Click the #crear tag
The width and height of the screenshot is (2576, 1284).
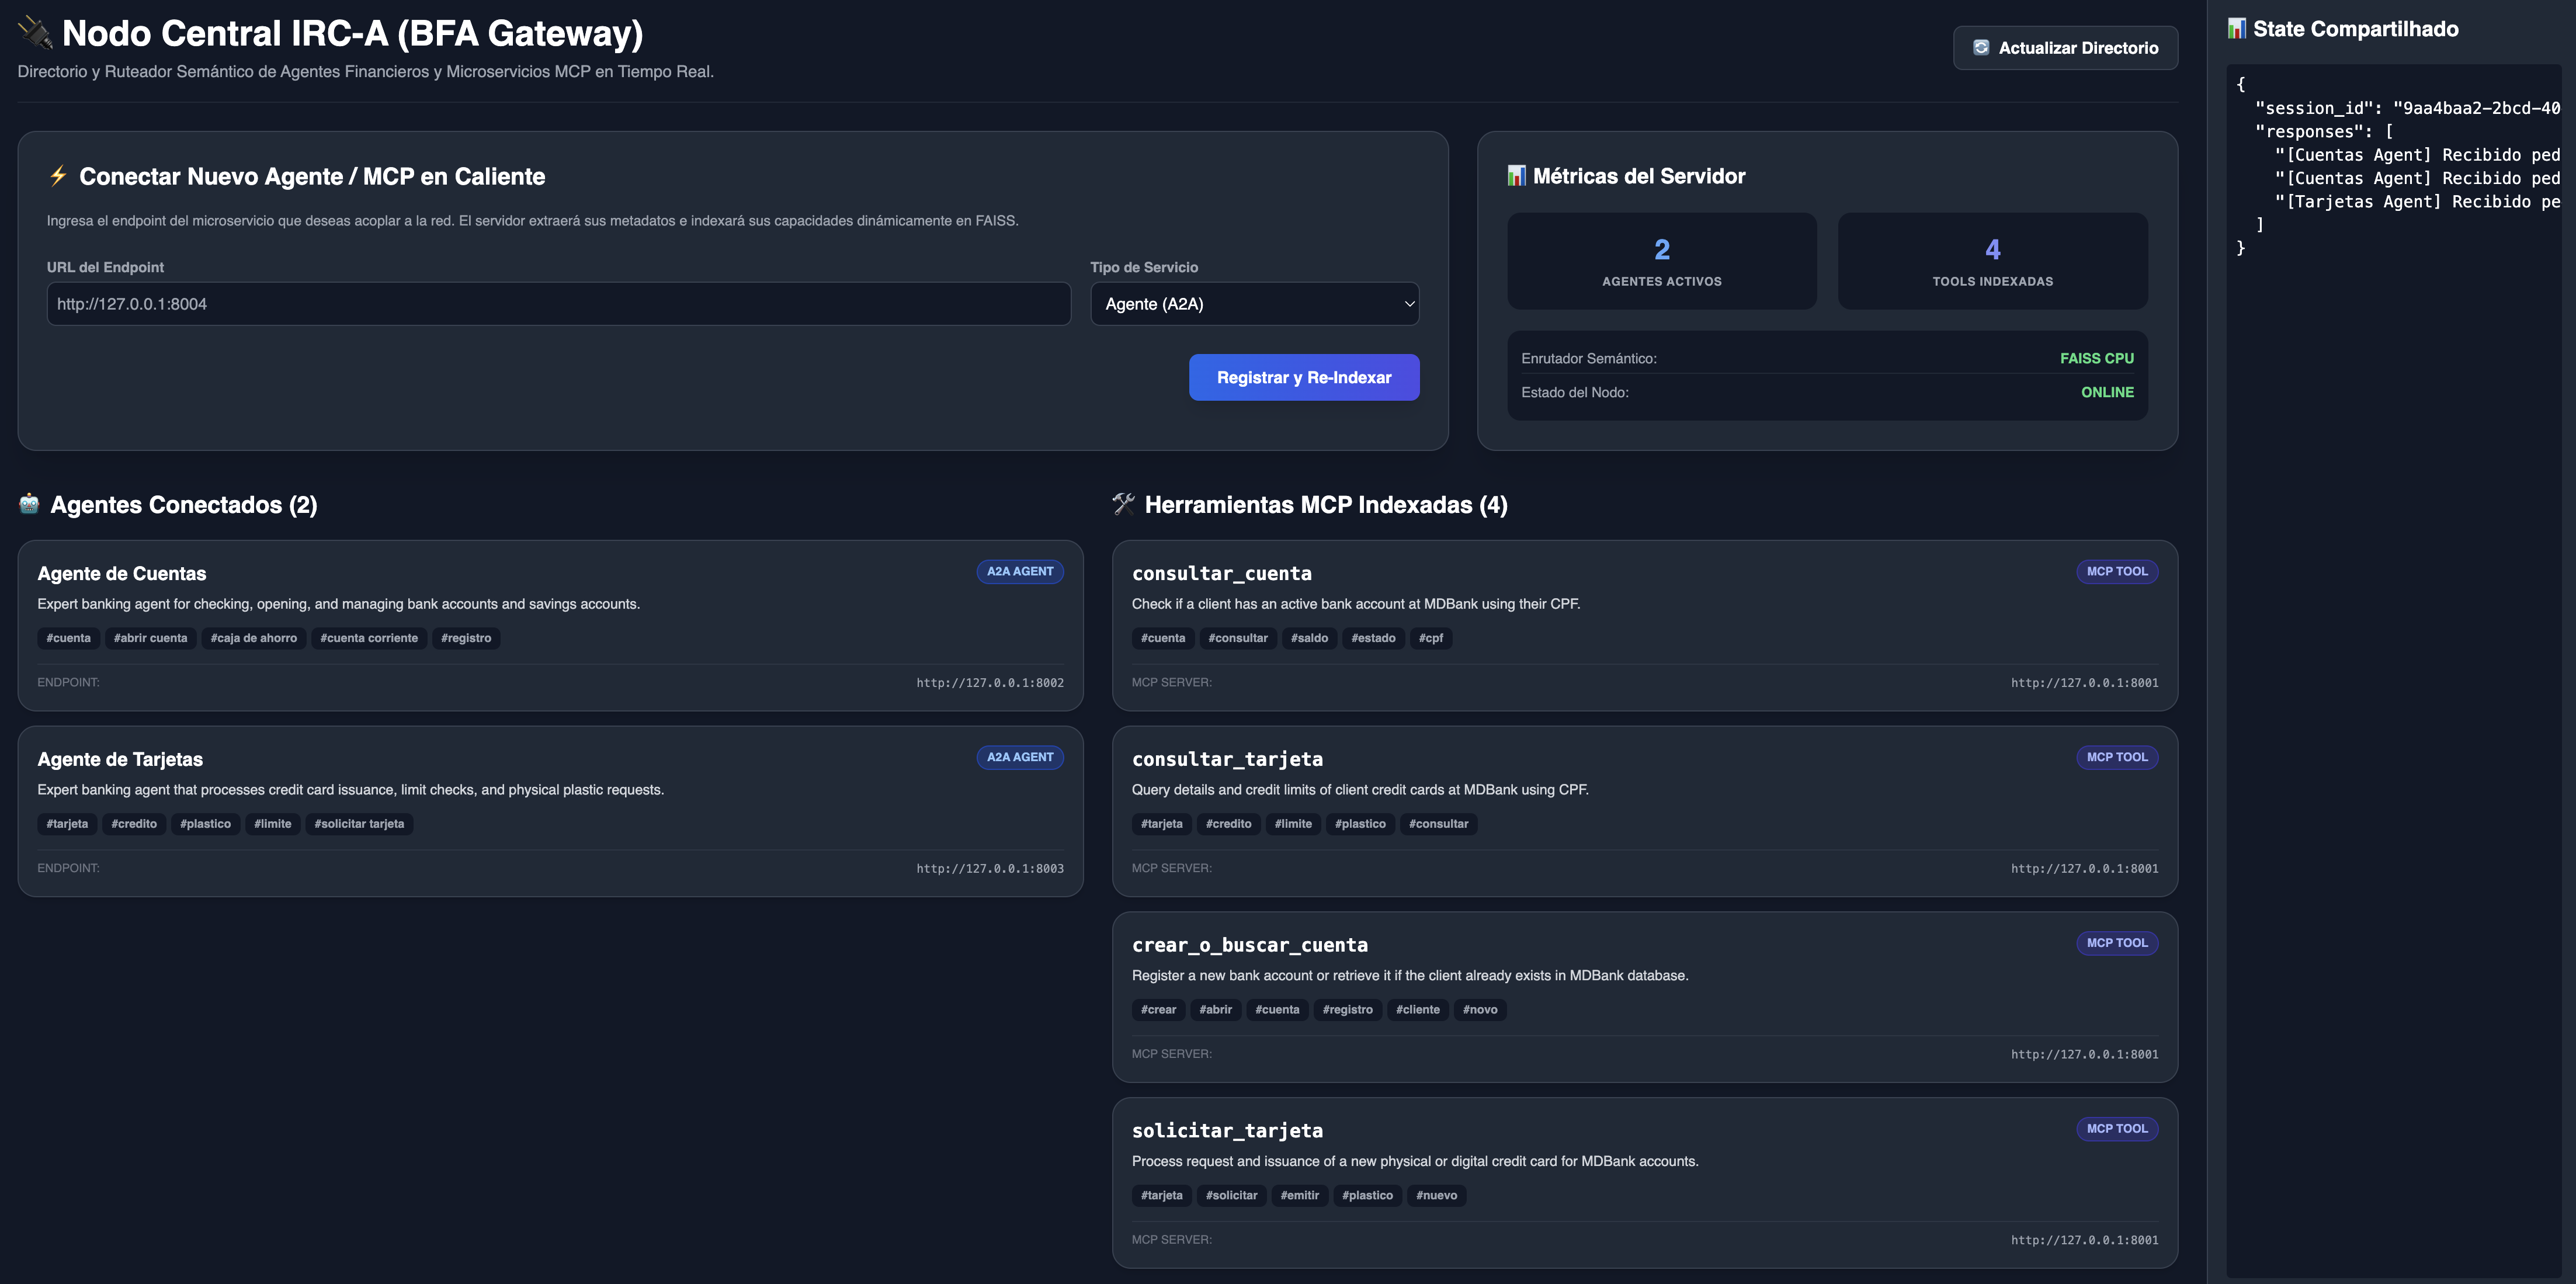1159,1010
